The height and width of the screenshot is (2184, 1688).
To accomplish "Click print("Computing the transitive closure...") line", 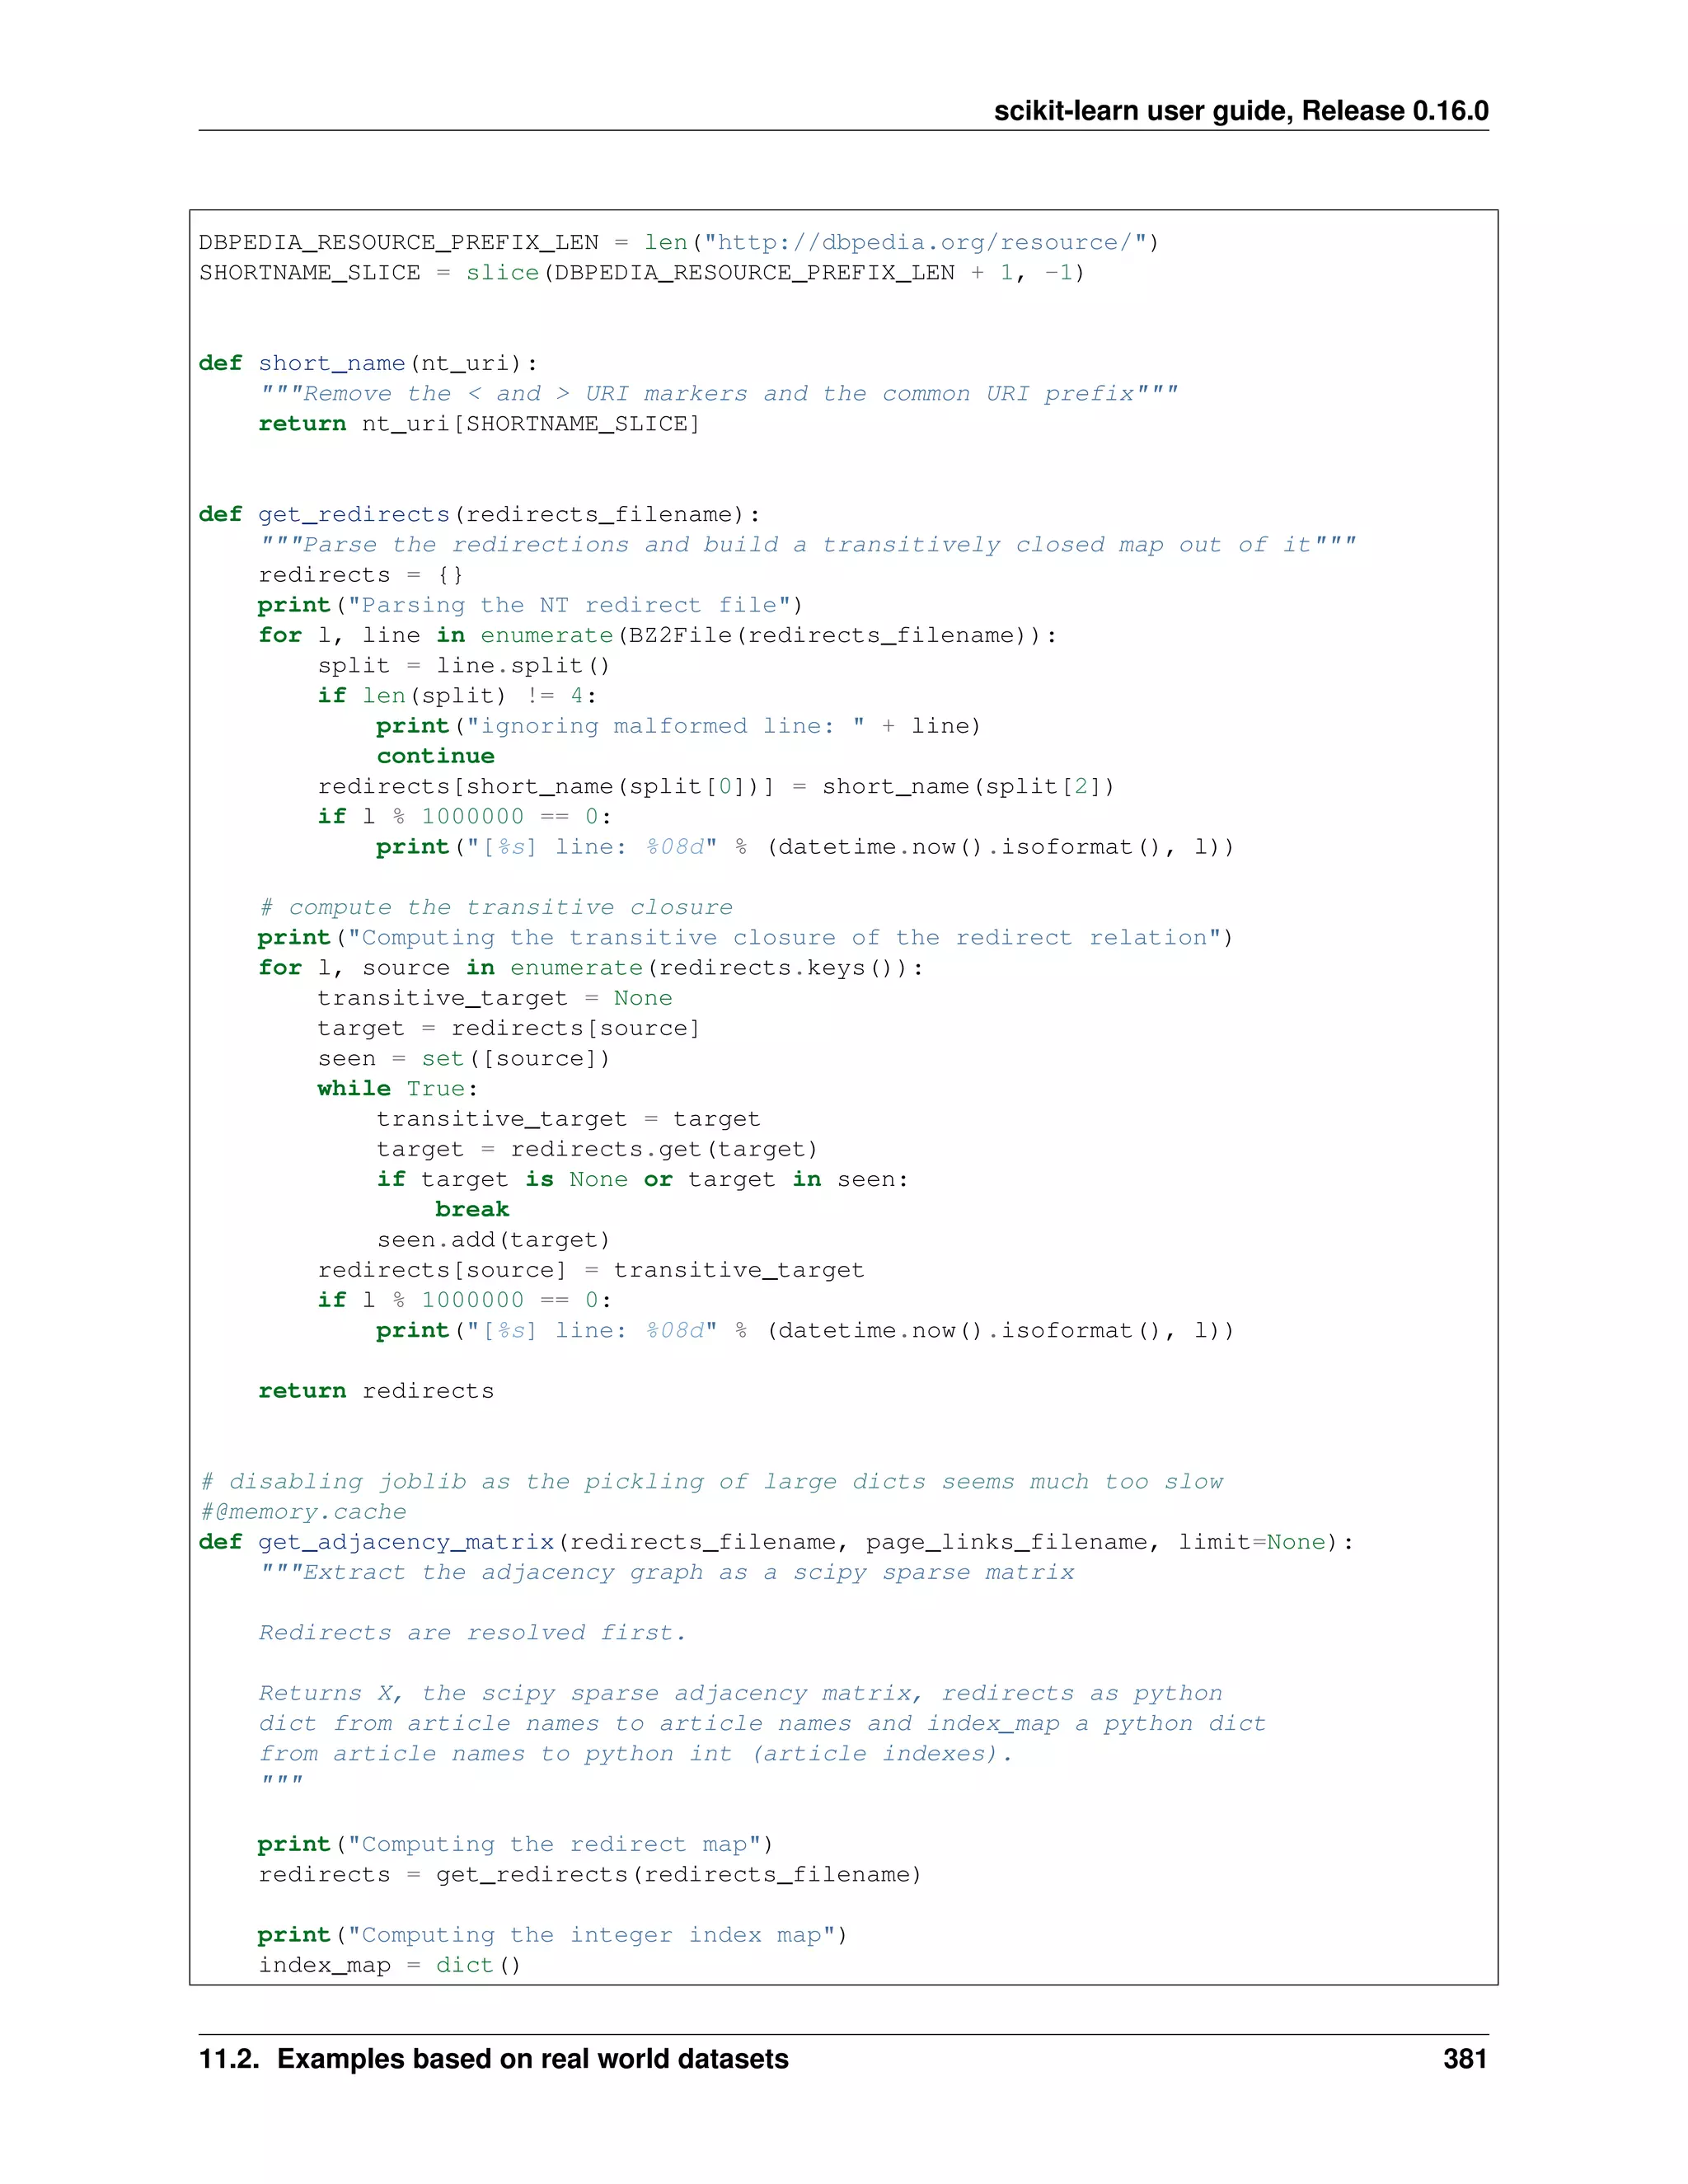I will pyautogui.click(x=746, y=938).
